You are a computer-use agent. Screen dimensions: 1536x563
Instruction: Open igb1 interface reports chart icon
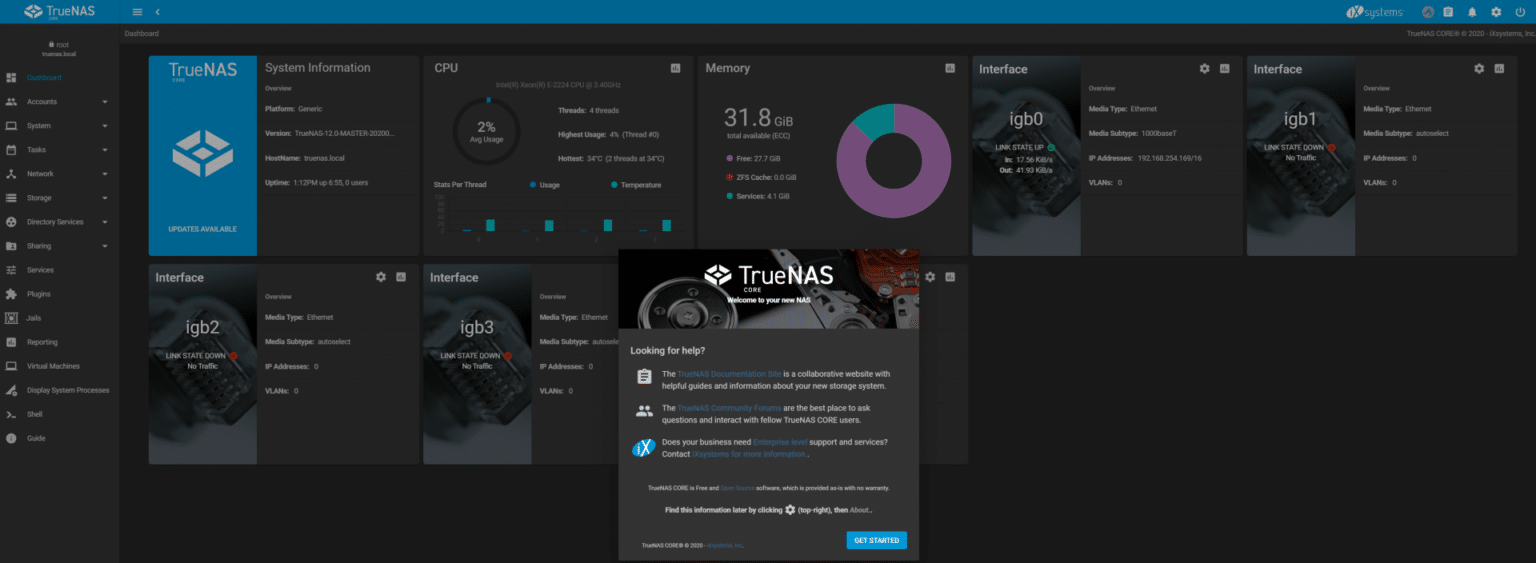pos(1499,68)
